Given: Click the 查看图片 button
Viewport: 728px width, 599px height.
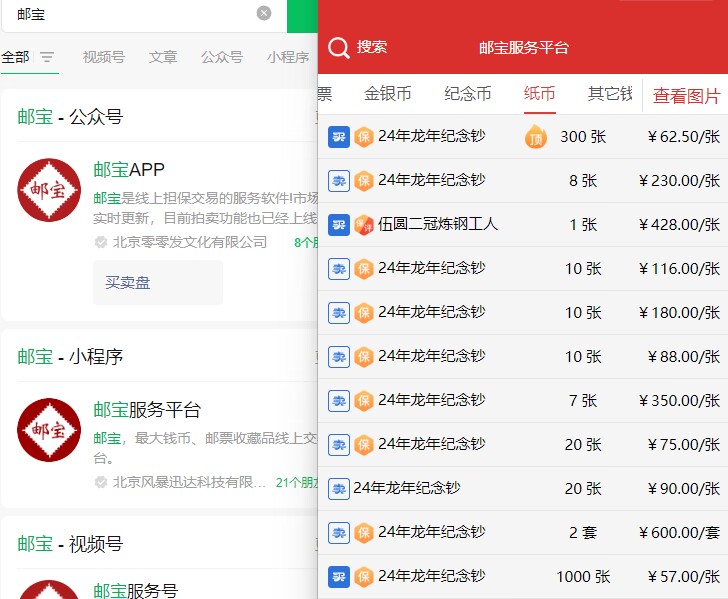Looking at the screenshot, I should coord(686,96).
